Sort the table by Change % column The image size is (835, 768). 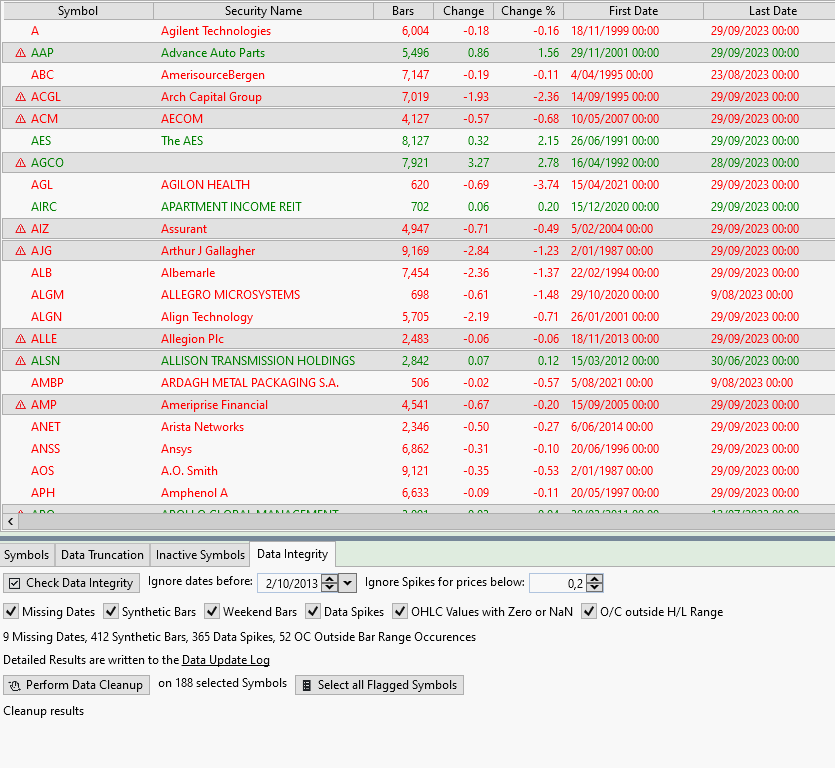point(528,11)
